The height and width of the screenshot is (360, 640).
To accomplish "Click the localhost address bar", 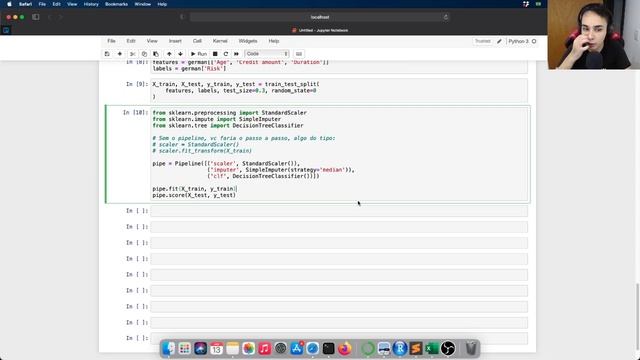I will coord(320,17).
